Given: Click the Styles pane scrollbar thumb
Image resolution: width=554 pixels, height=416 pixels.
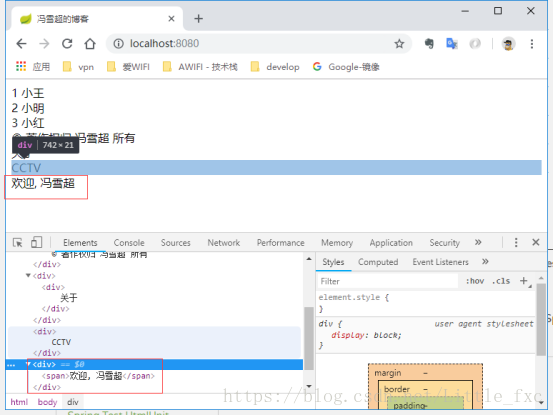Looking at the screenshot, I should (x=541, y=319).
